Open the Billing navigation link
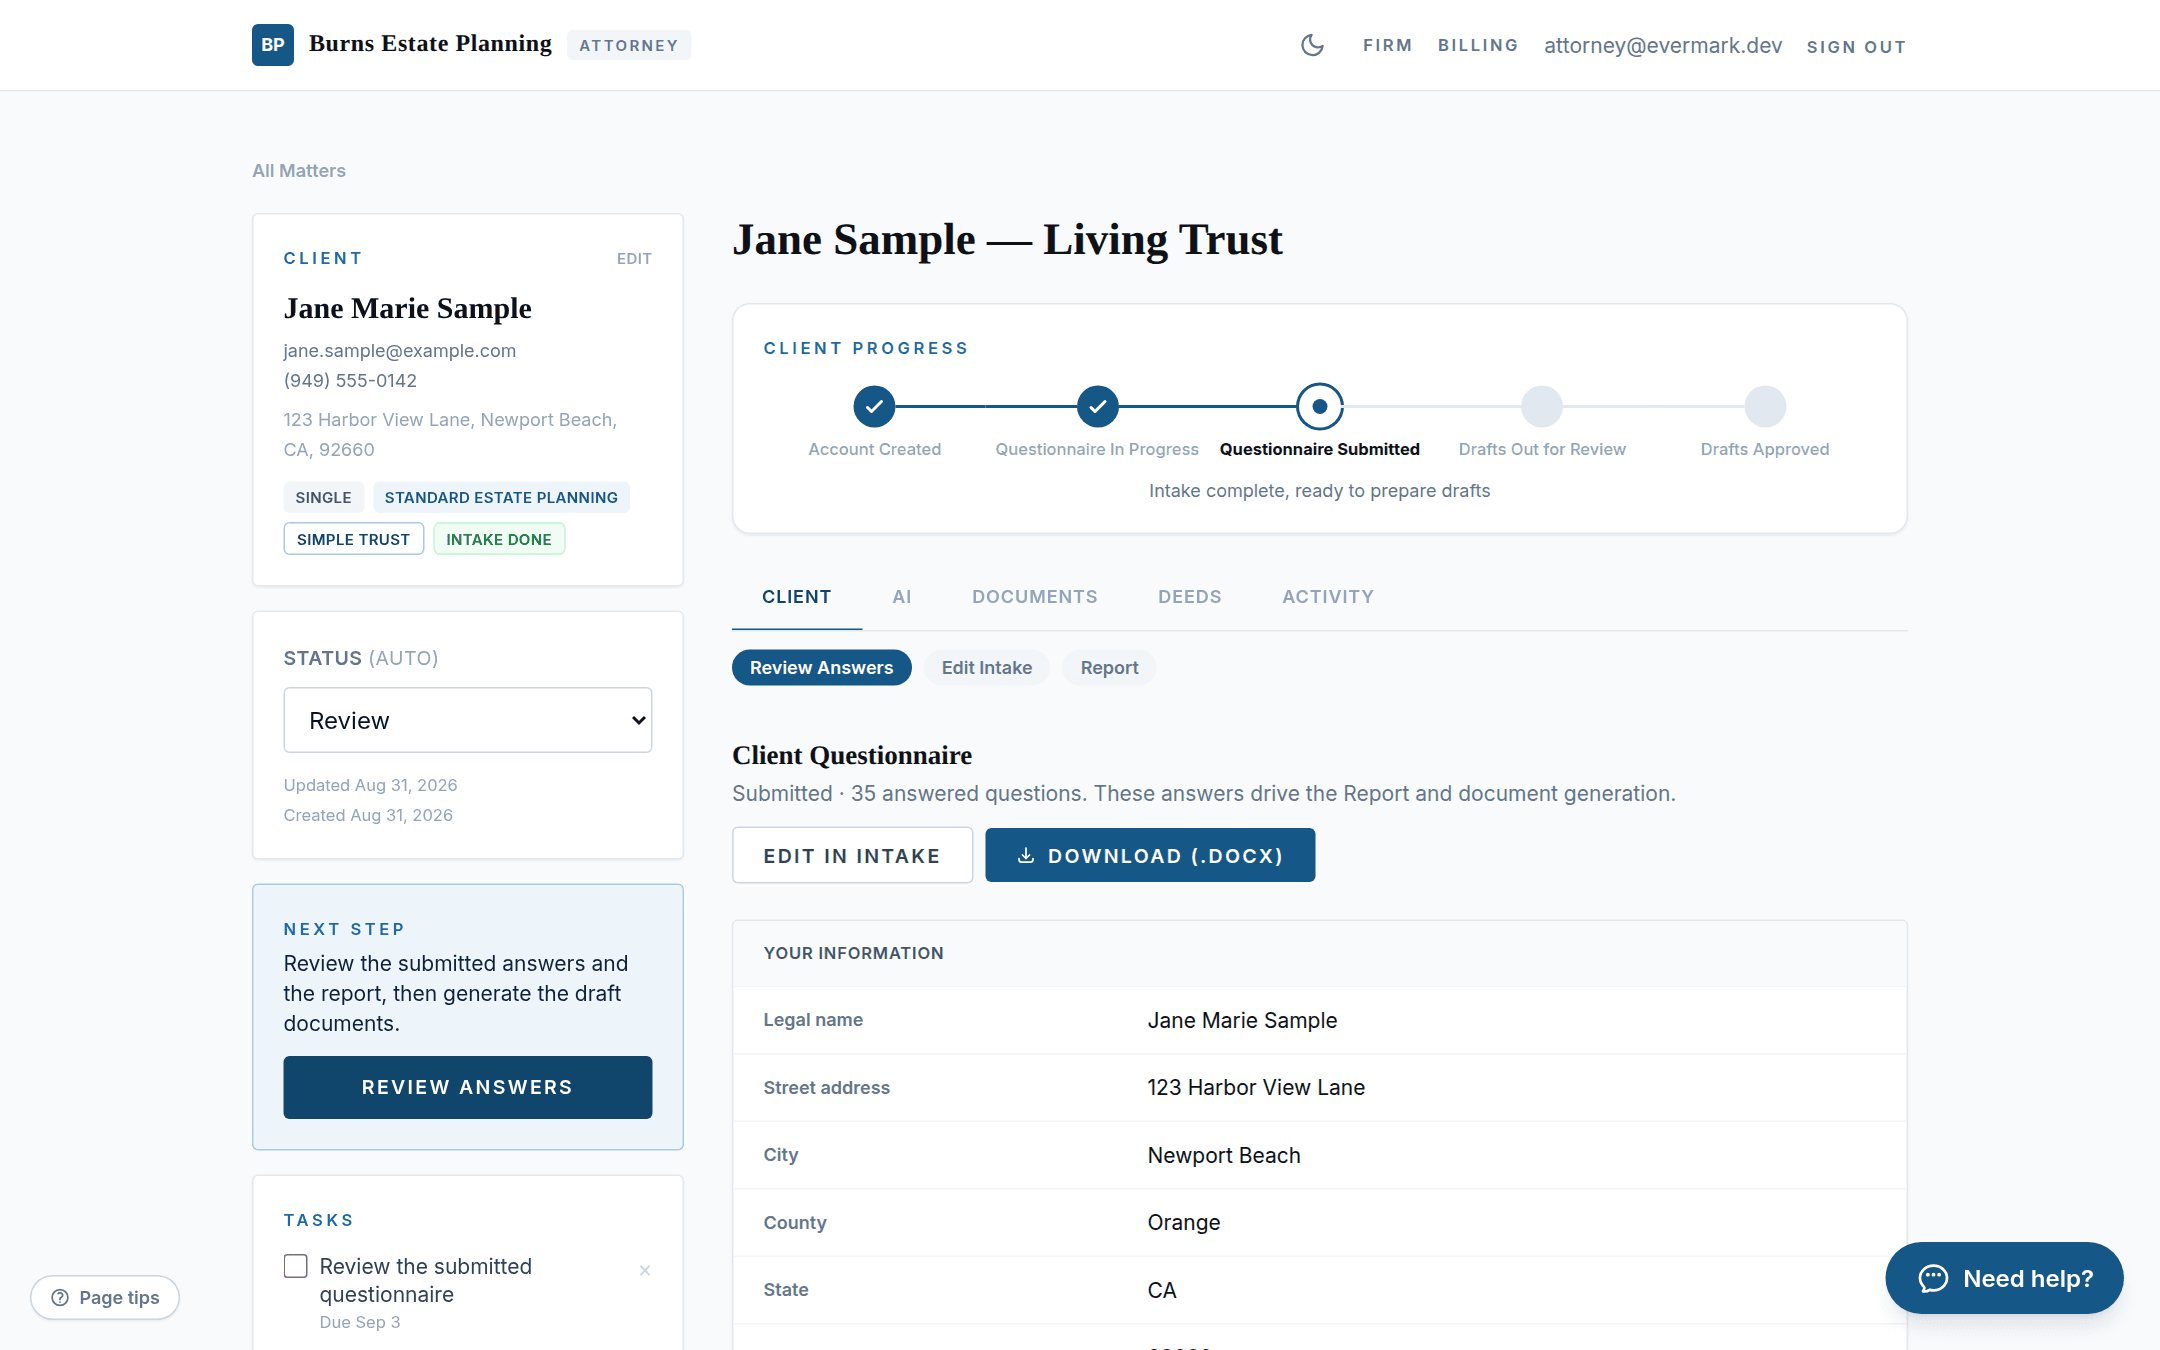Viewport: 2160px width, 1350px height. 1478,46
